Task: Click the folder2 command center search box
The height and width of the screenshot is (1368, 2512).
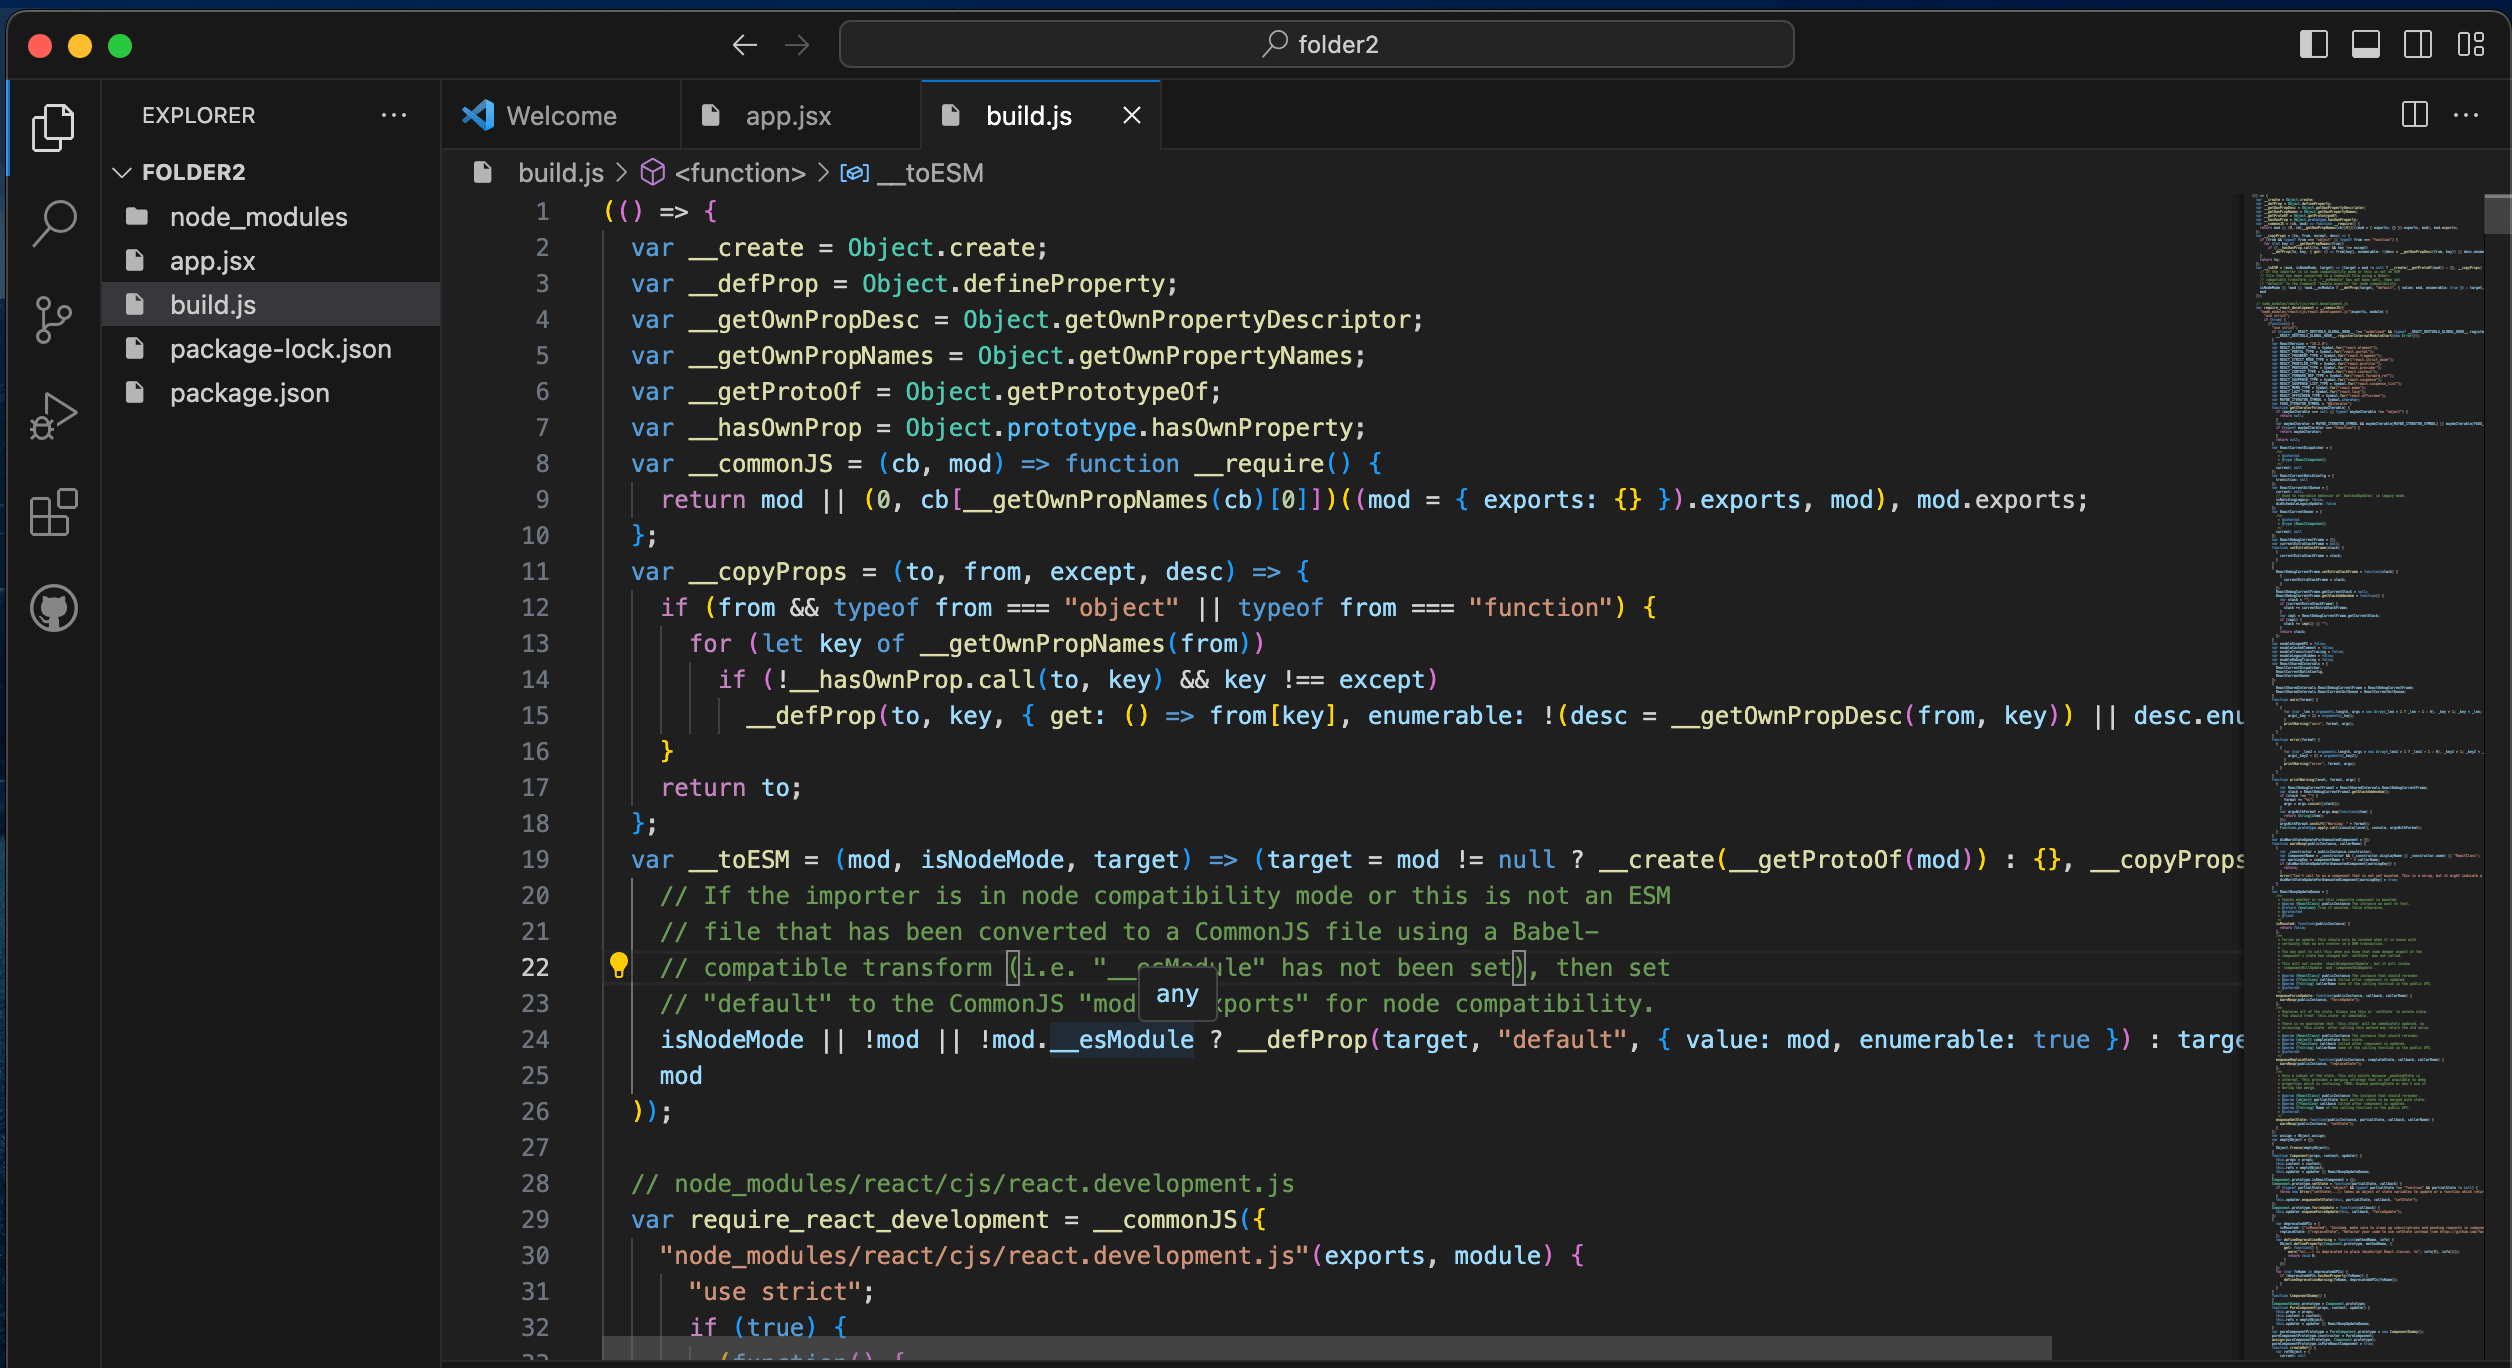Action: point(1316,45)
